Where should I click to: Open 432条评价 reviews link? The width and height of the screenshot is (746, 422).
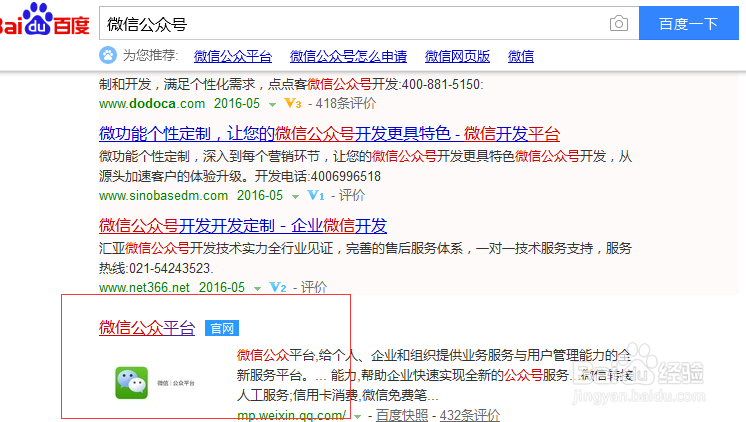click(x=470, y=415)
